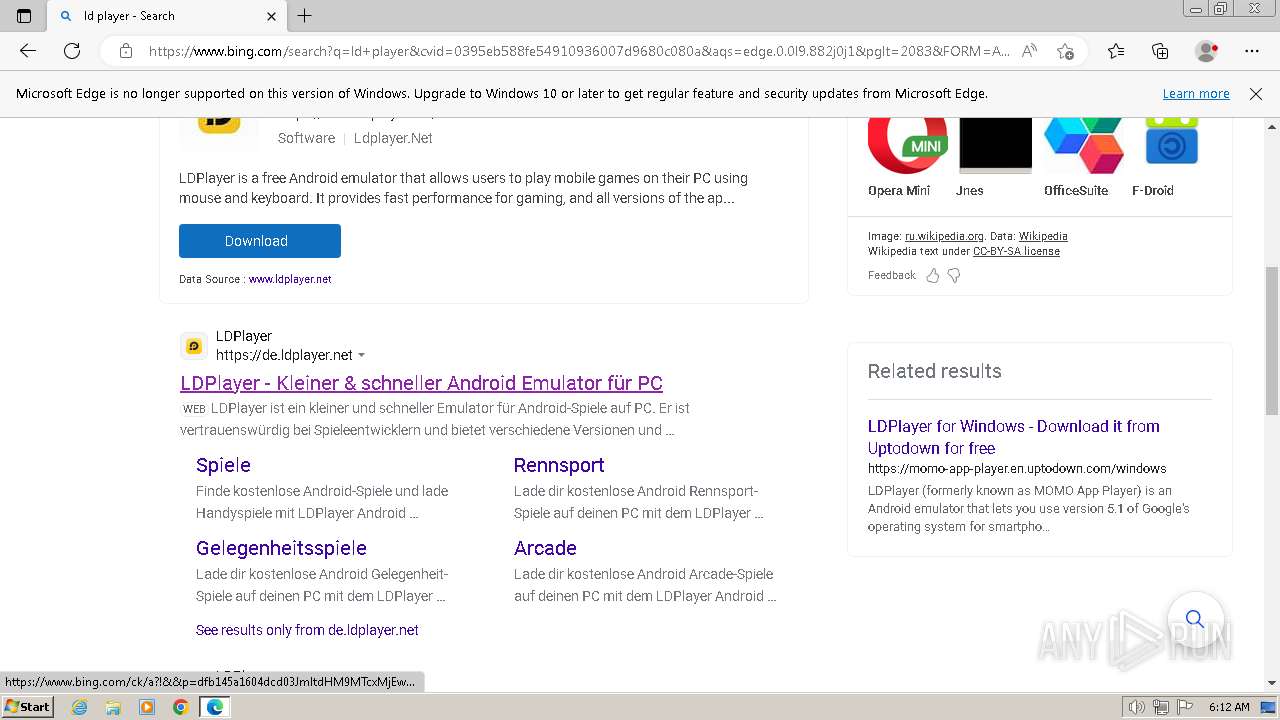The width and height of the screenshot is (1280, 720).
Task: Open LDPlayer Kleiner & schneller Emulator result
Action: pos(421,383)
